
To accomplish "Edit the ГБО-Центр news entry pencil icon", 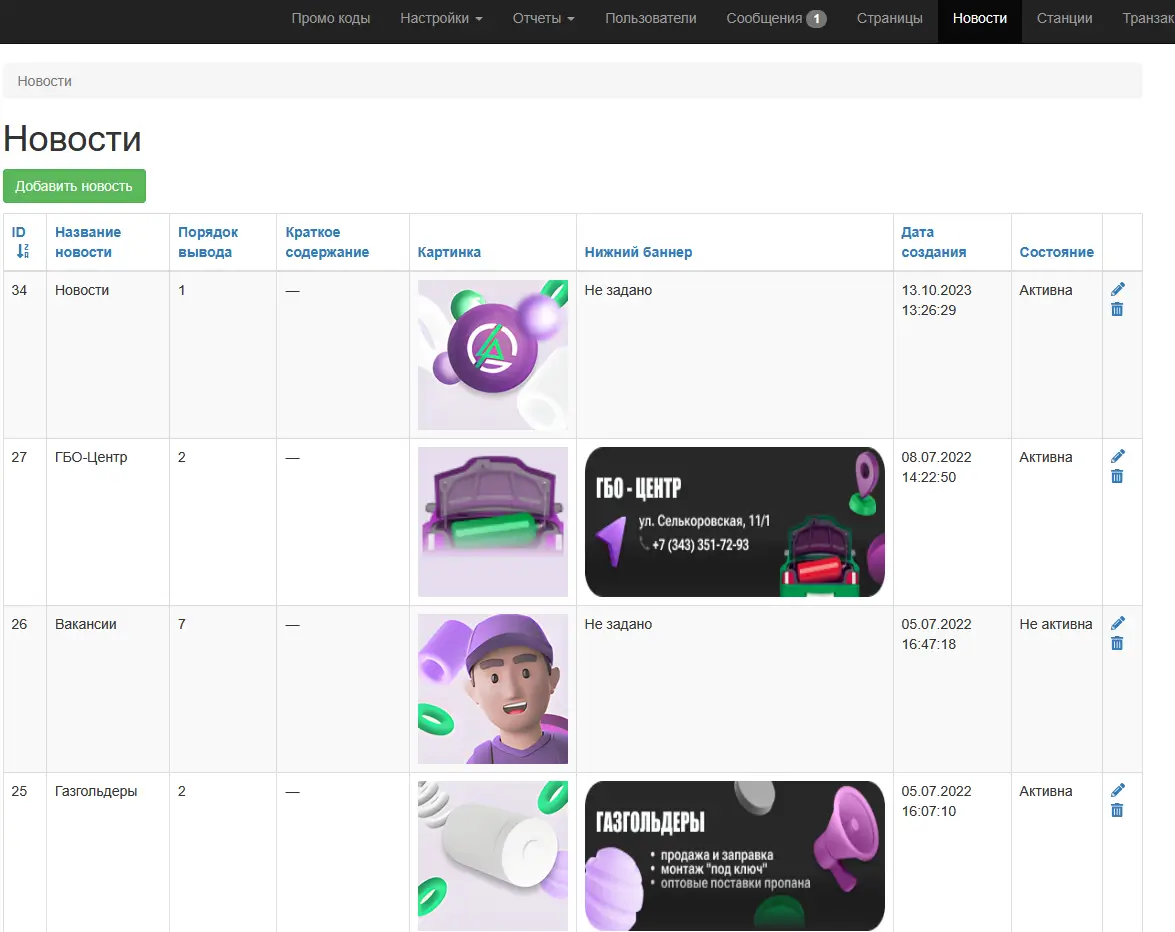I will pyautogui.click(x=1117, y=456).
